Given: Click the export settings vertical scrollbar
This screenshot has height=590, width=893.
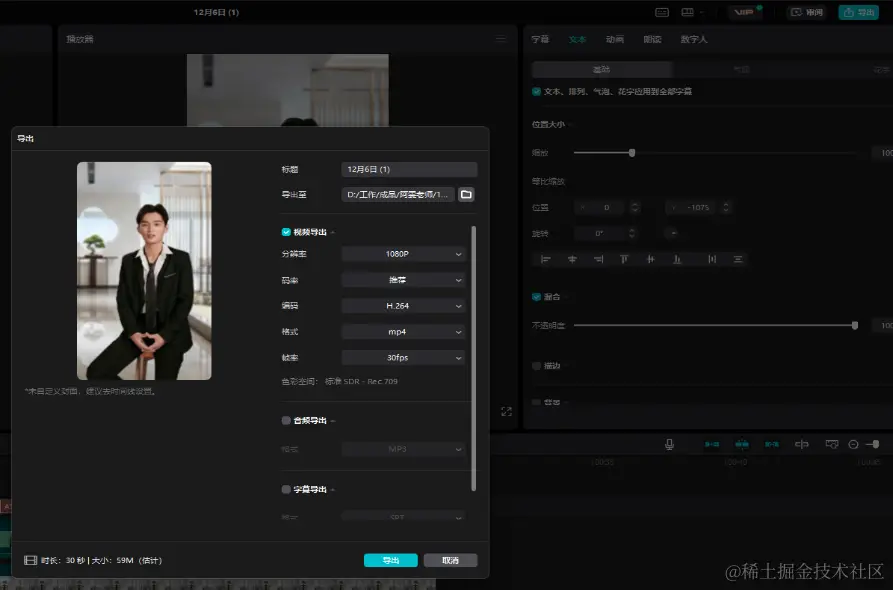Looking at the screenshot, I should click(474, 358).
